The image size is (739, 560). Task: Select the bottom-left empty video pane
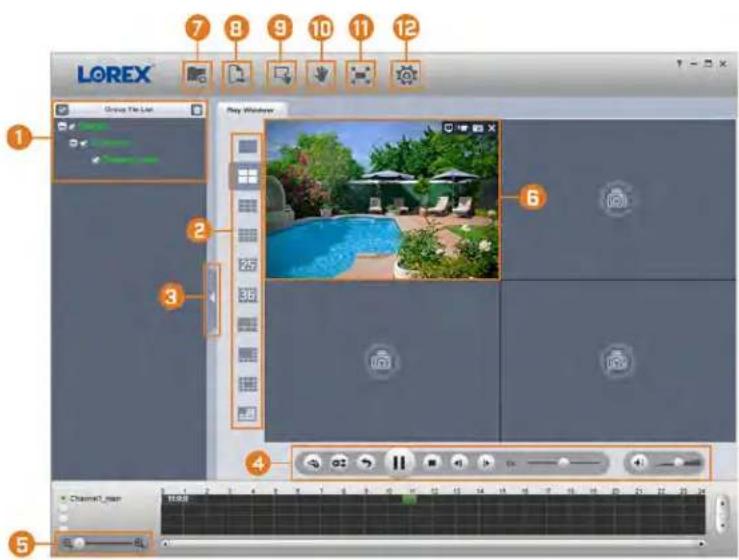click(382, 361)
